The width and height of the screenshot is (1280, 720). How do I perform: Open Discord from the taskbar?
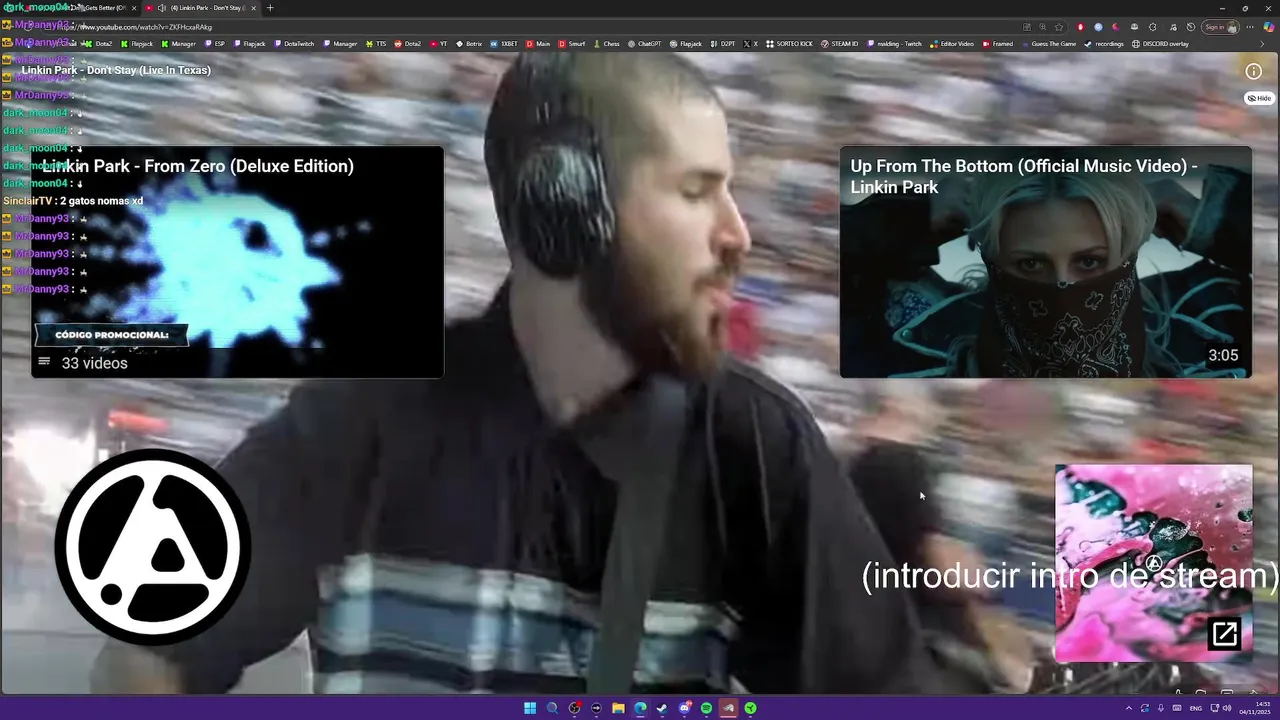coord(685,708)
